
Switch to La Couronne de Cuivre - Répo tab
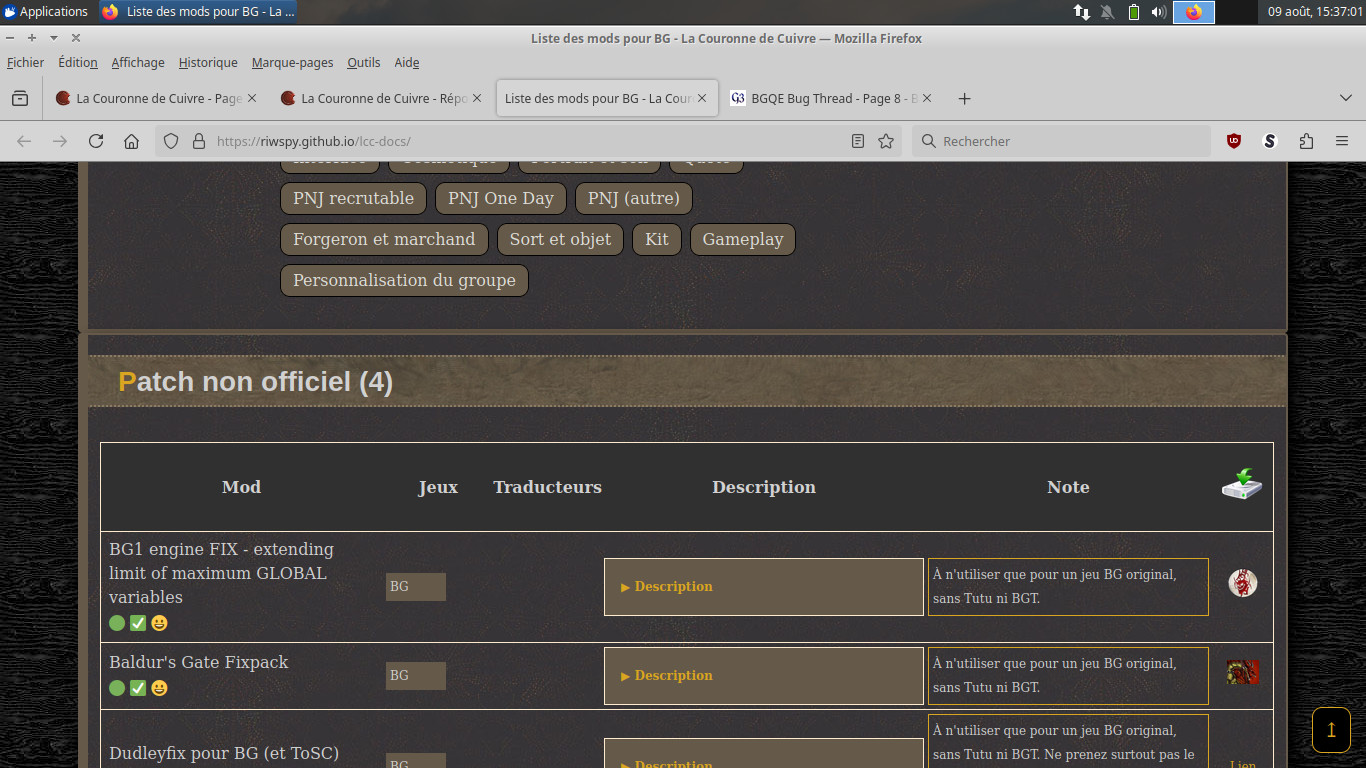[381, 98]
